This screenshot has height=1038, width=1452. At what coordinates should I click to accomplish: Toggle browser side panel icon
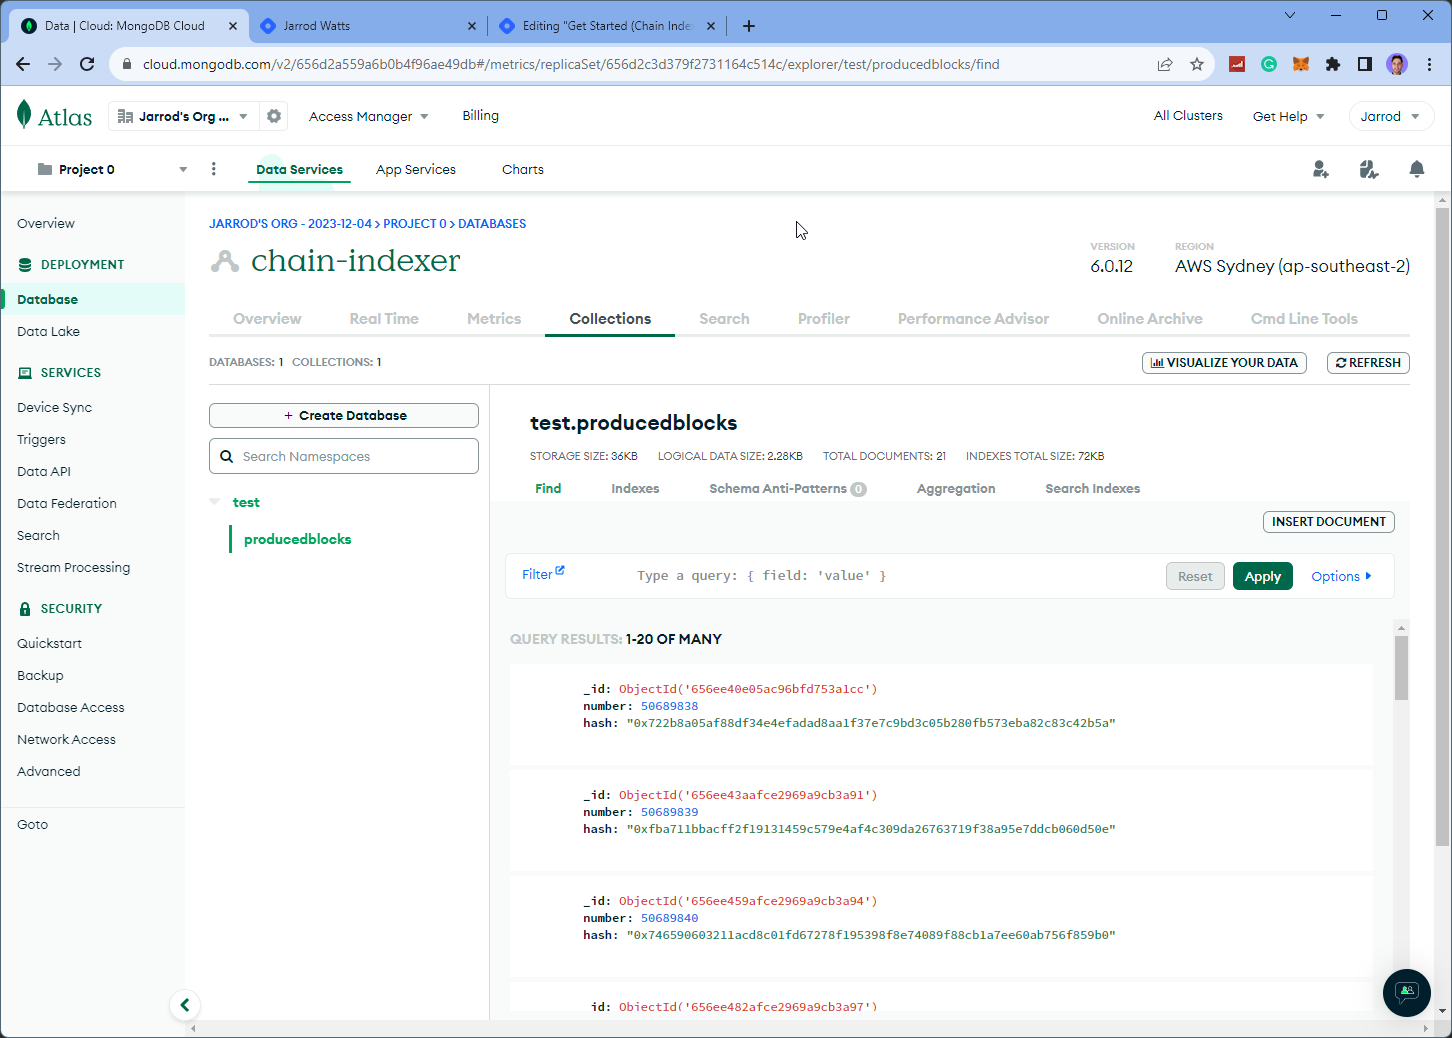(1365, 64)
